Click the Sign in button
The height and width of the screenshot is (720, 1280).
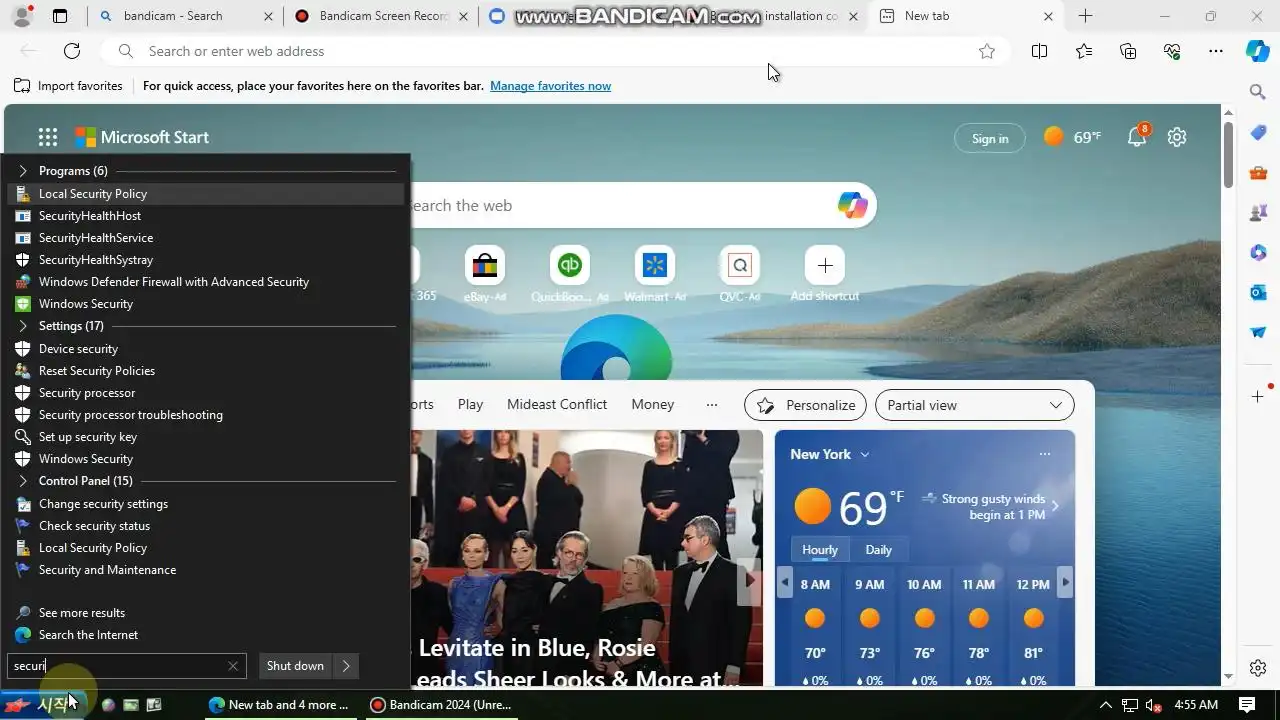pos(990,138)
